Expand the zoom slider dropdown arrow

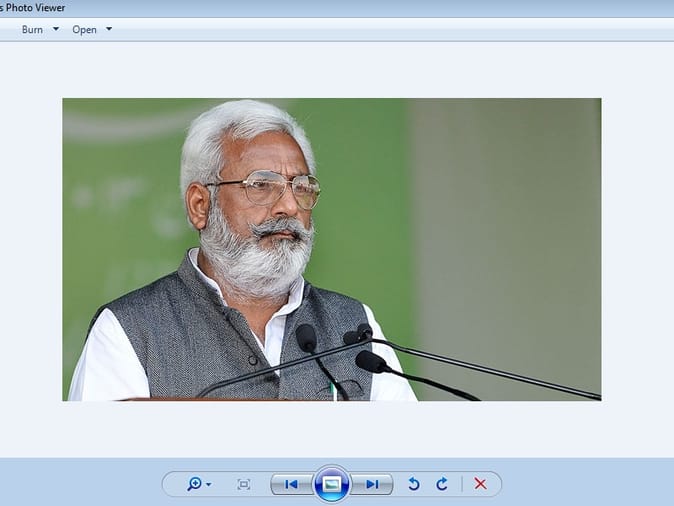point(209,485)
